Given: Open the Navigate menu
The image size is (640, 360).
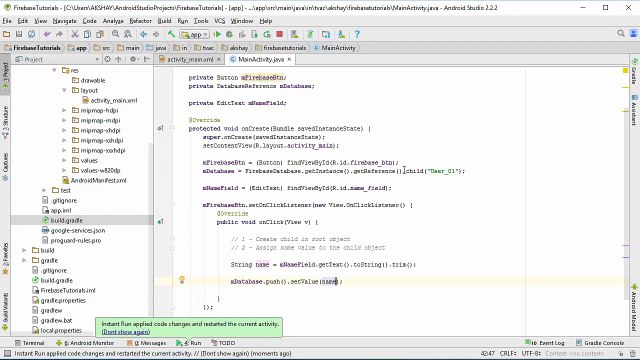Looking at the screenshot, I should [x=64, y=21].
